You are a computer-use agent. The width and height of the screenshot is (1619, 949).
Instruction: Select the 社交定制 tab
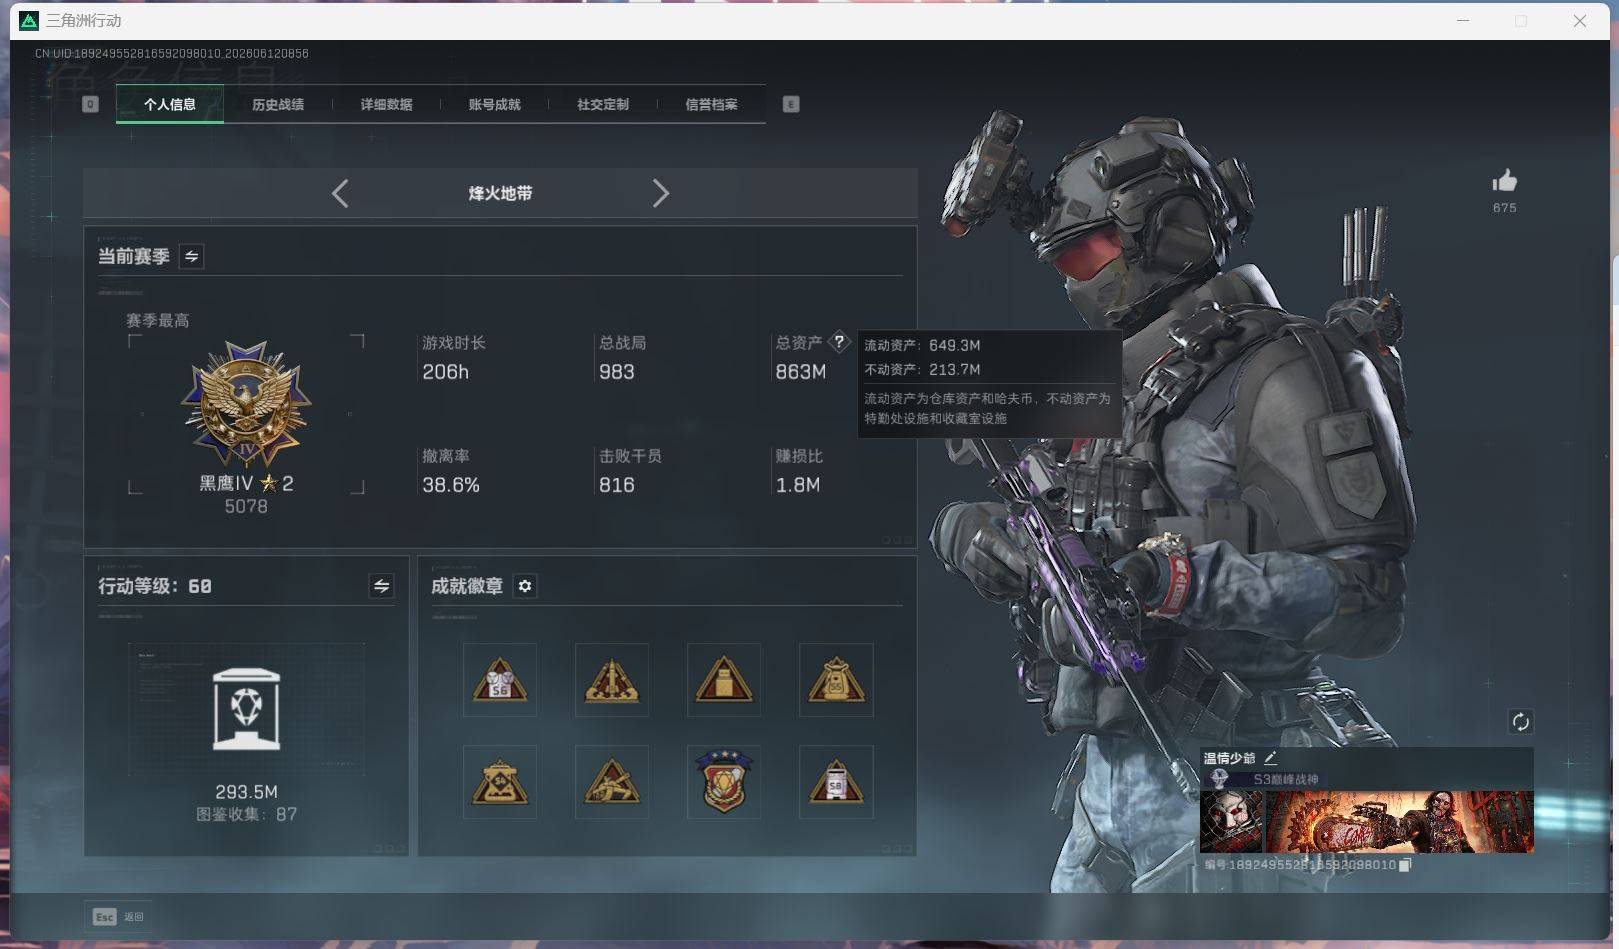[x=603, y=104]
